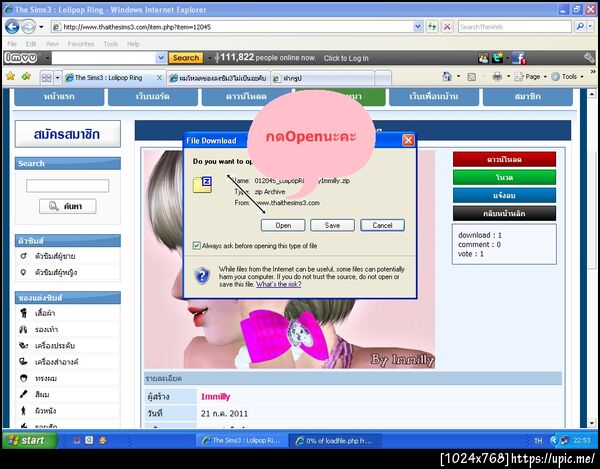Click the black กลับหน้าหลัก button
The height and width of the screenshot is (469, 600).
504,213
